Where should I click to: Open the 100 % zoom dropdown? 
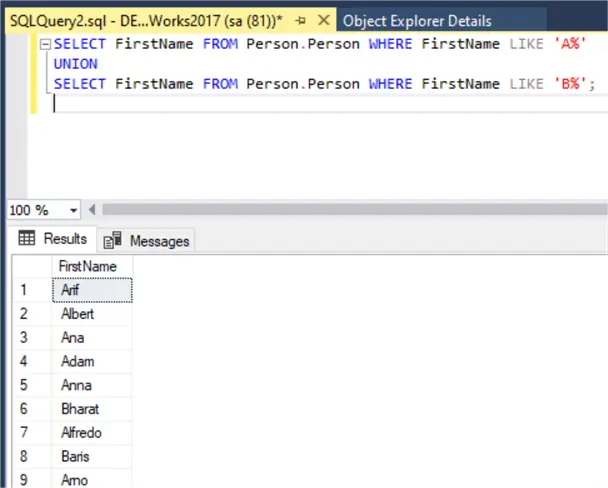[73, 210]
